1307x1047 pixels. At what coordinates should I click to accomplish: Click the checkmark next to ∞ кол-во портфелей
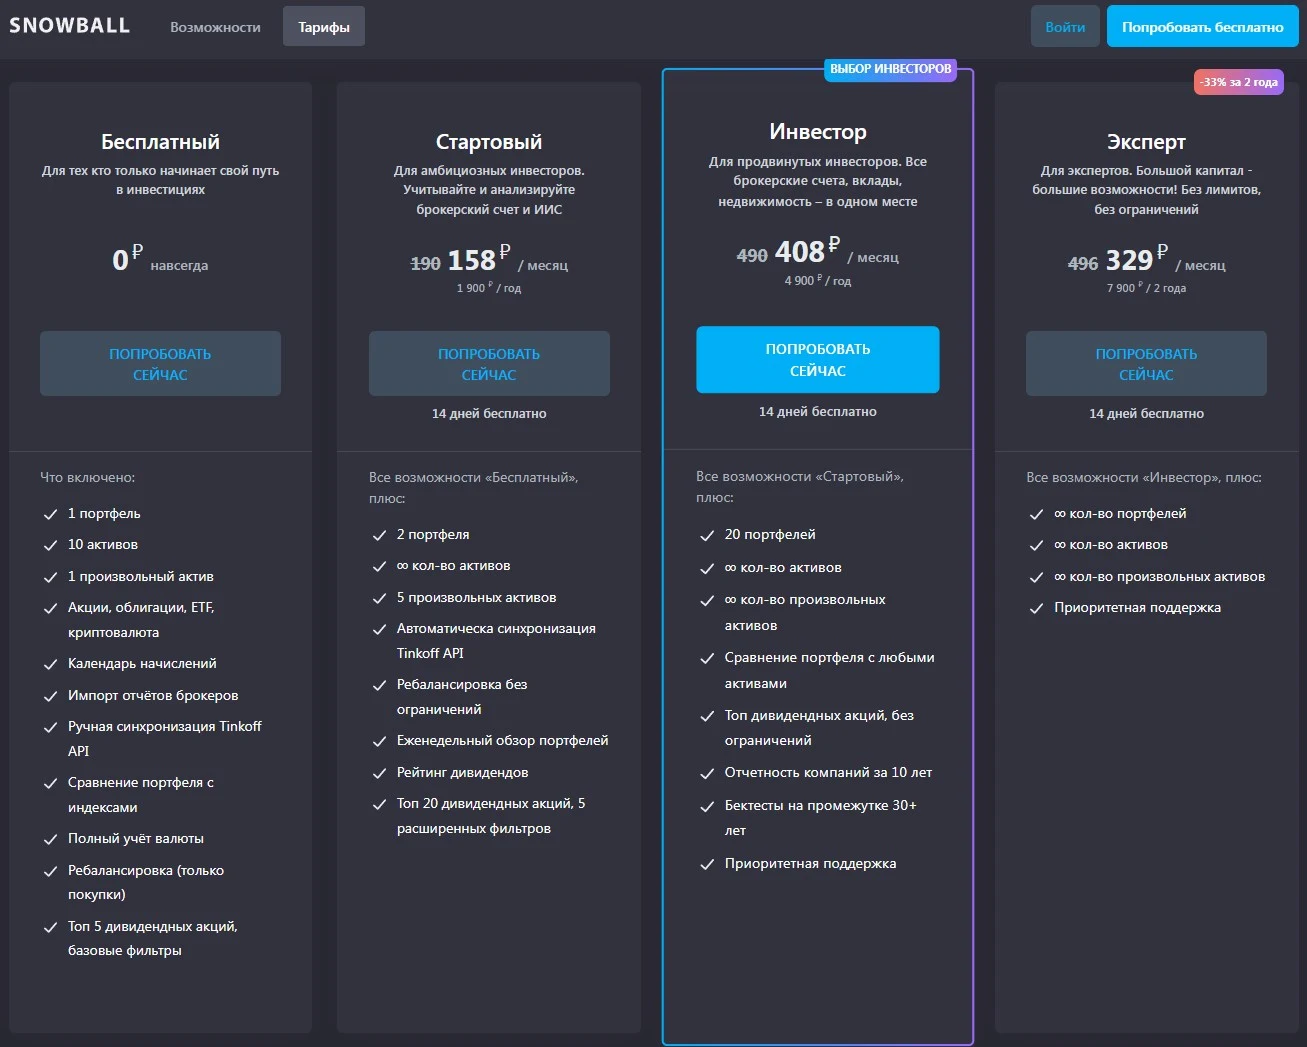tap(1036, 514)
